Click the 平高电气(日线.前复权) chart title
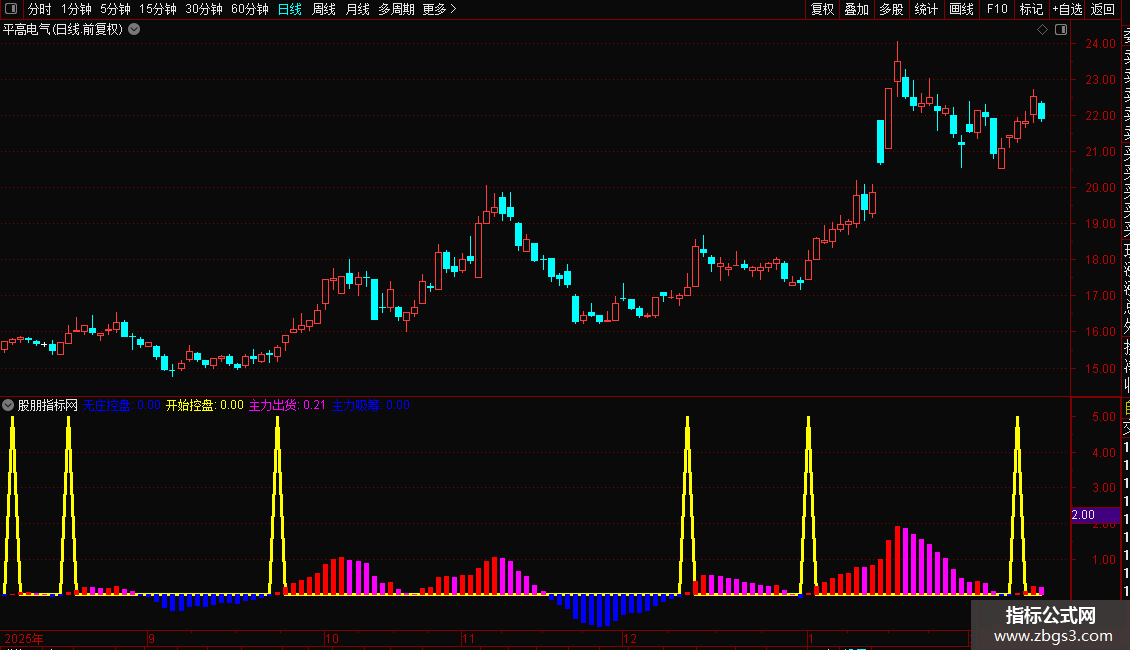Image resolution: width=1130 pixels, height=650 pixels. (x=63, y=30)
